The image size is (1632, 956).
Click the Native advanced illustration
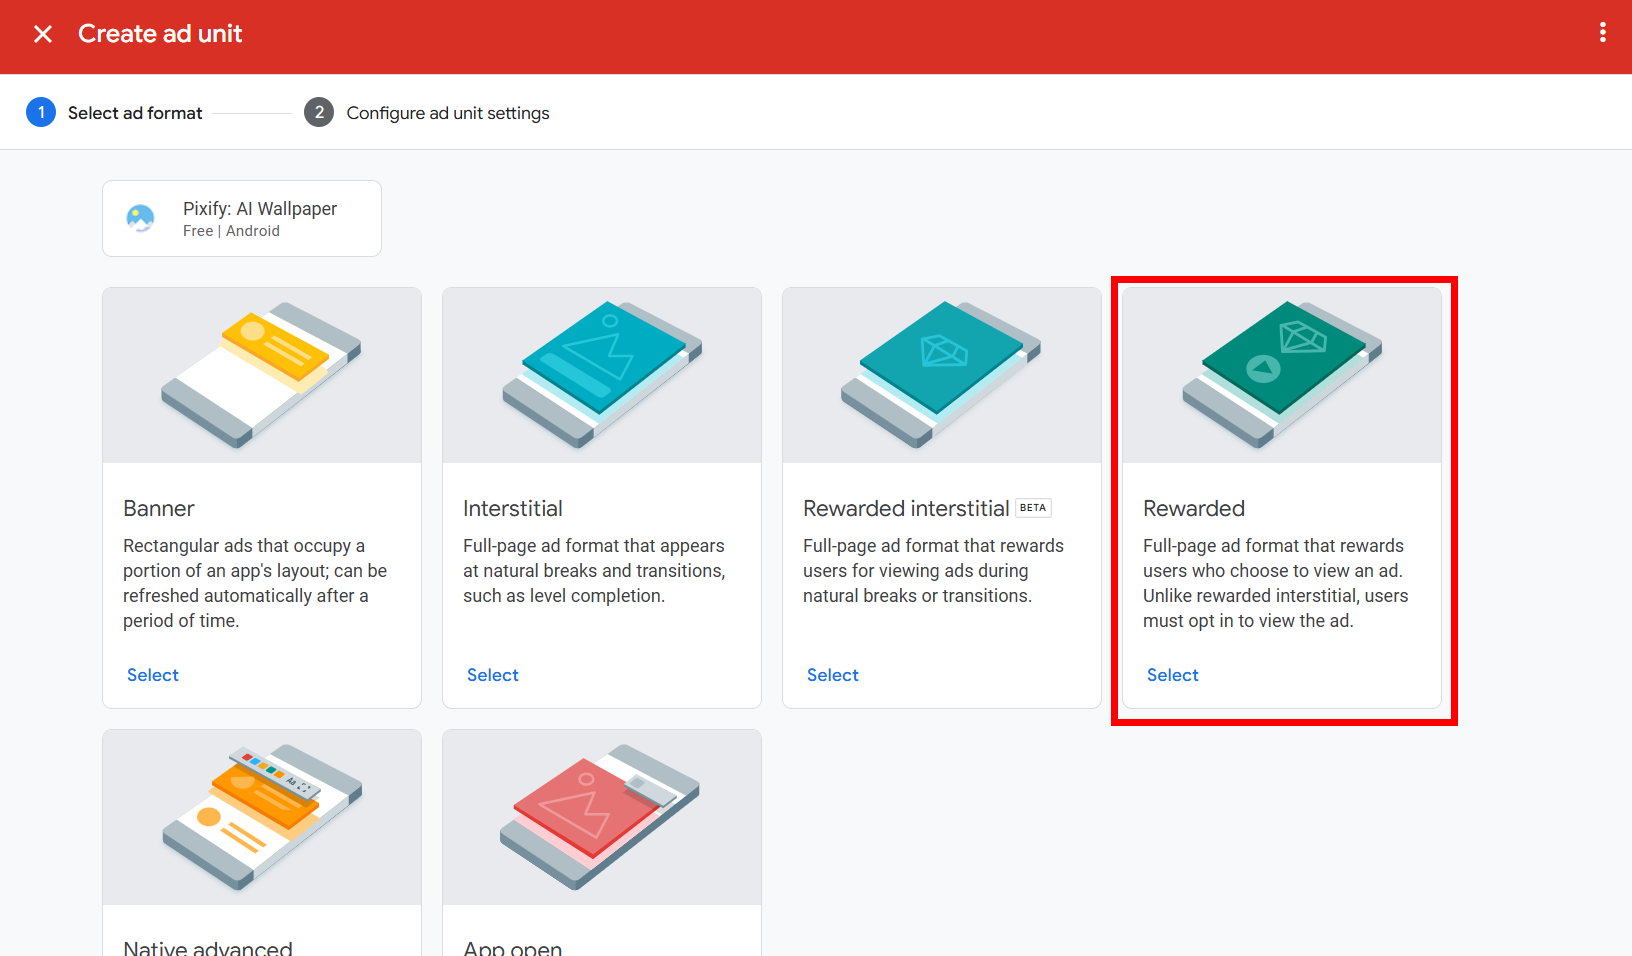pyautogui.click(x=262, y=817)
